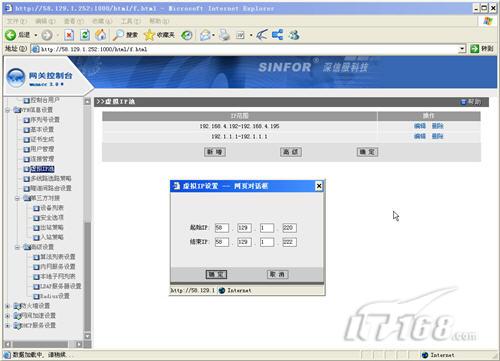Click the IE Back arrow icon
The width and height of the screenshot is (500, 361).
pos(10,35)
